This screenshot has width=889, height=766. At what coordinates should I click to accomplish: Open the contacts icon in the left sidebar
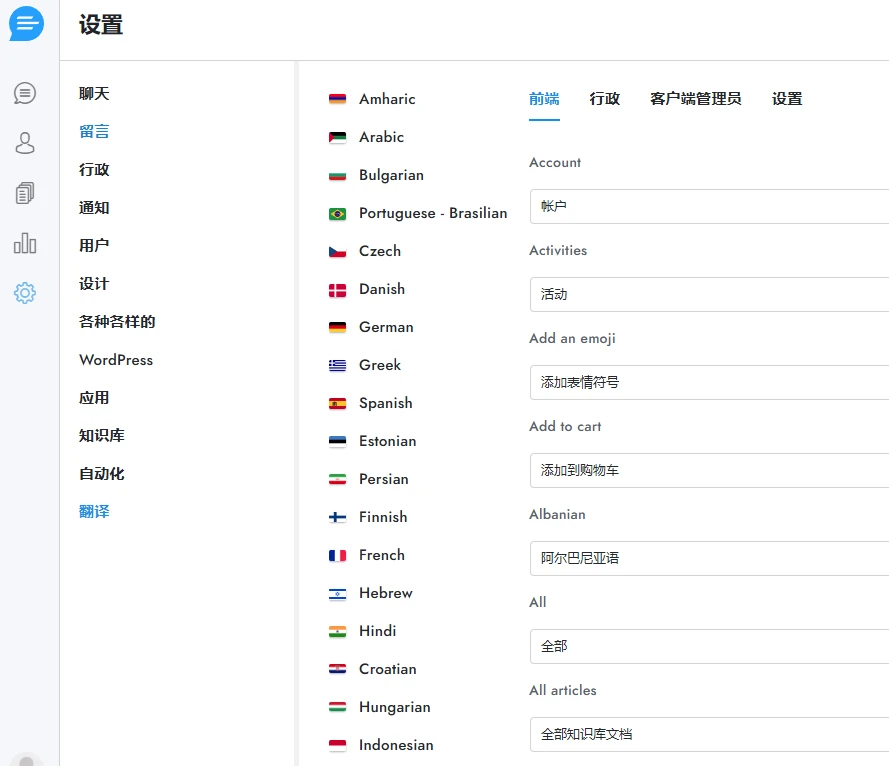pyautogui.click(x=25, y=142)
